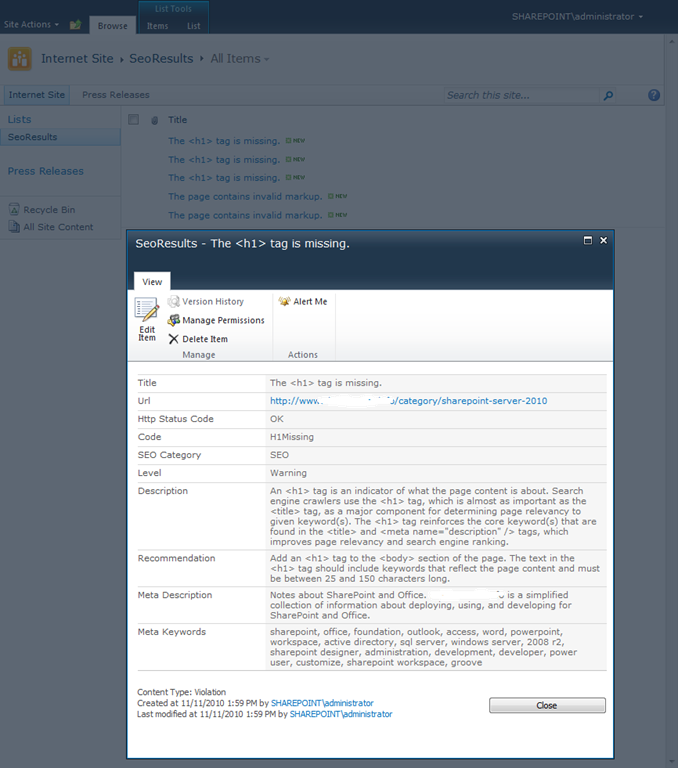Viewport: 678px width, 768px height.
Task: Choose Delete Item in the ribbon
Action: point(198,339)
